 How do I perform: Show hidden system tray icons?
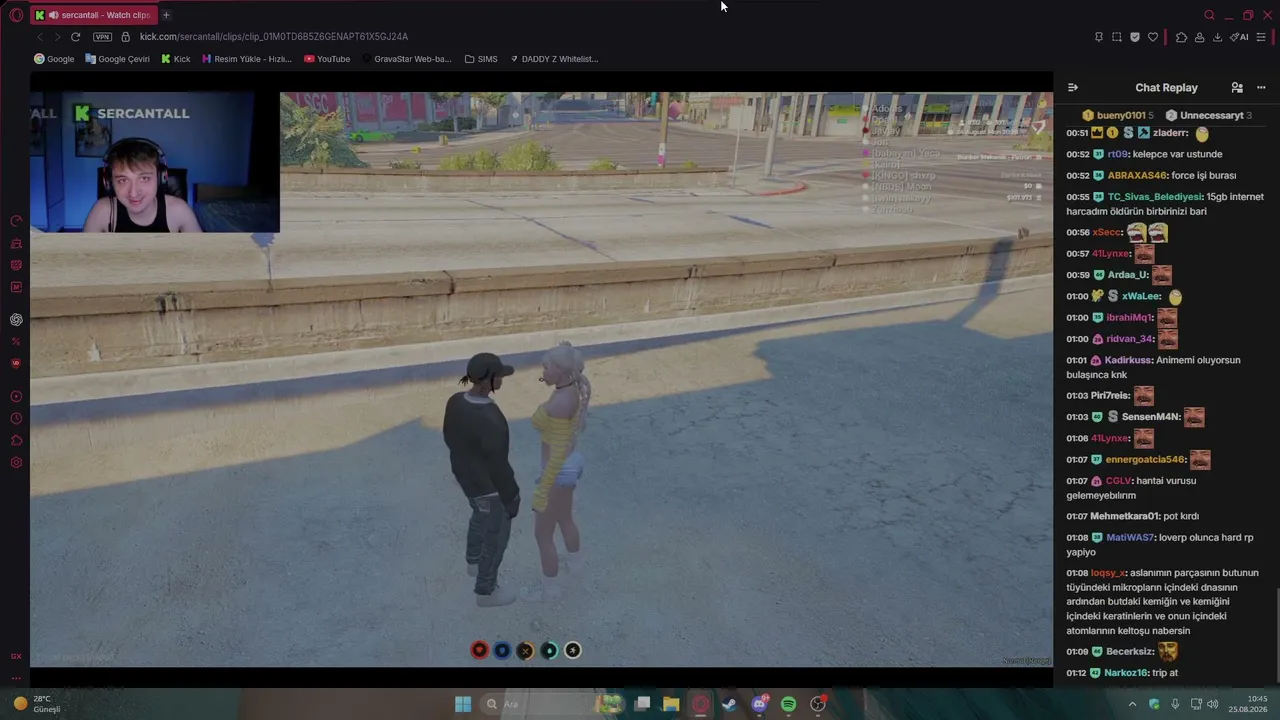1132,704
